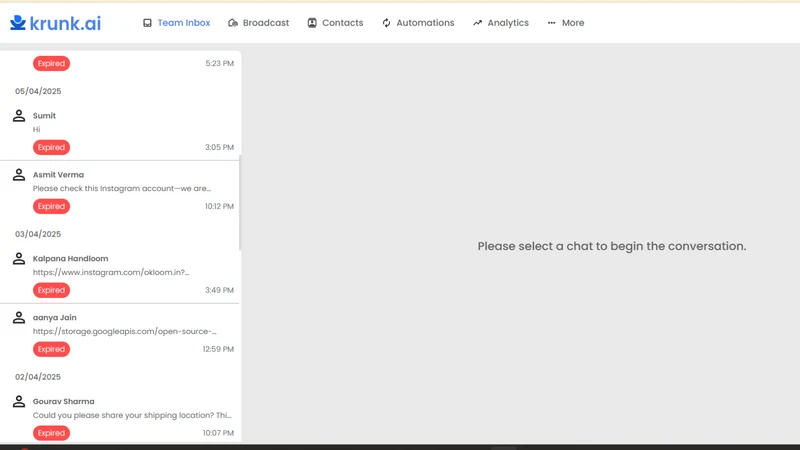Click the 05/04/2025 date header
This screenshot has width=800, height=450.
(38, 91)
